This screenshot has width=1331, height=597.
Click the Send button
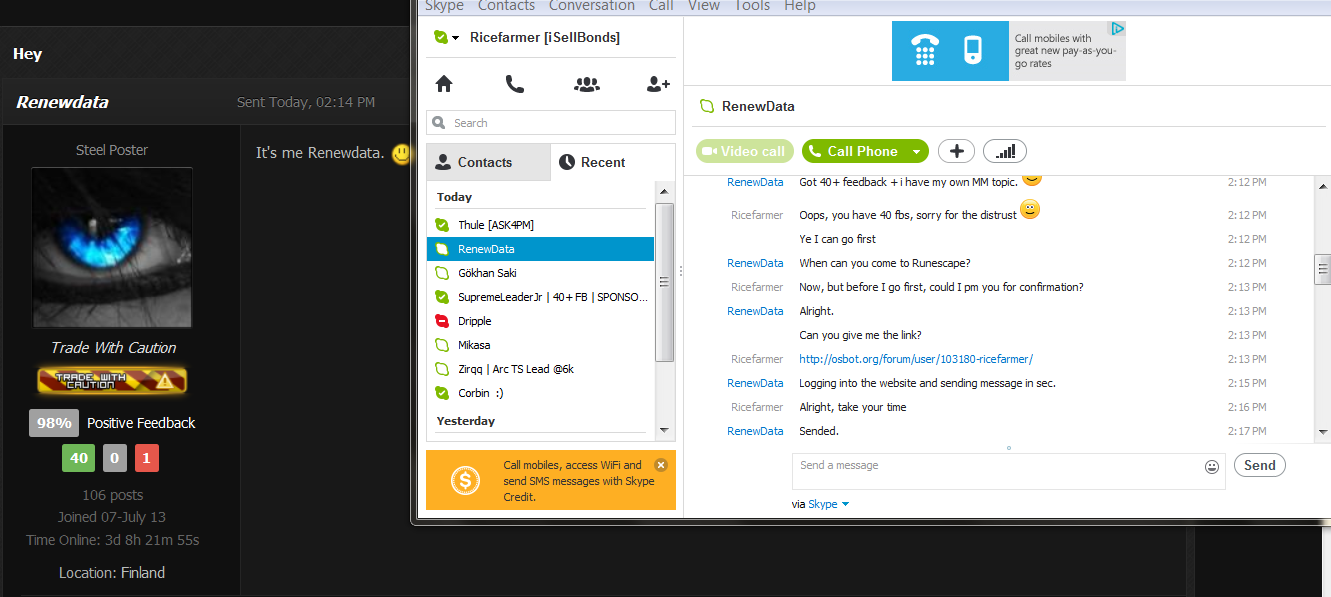tap(1260, 465)
